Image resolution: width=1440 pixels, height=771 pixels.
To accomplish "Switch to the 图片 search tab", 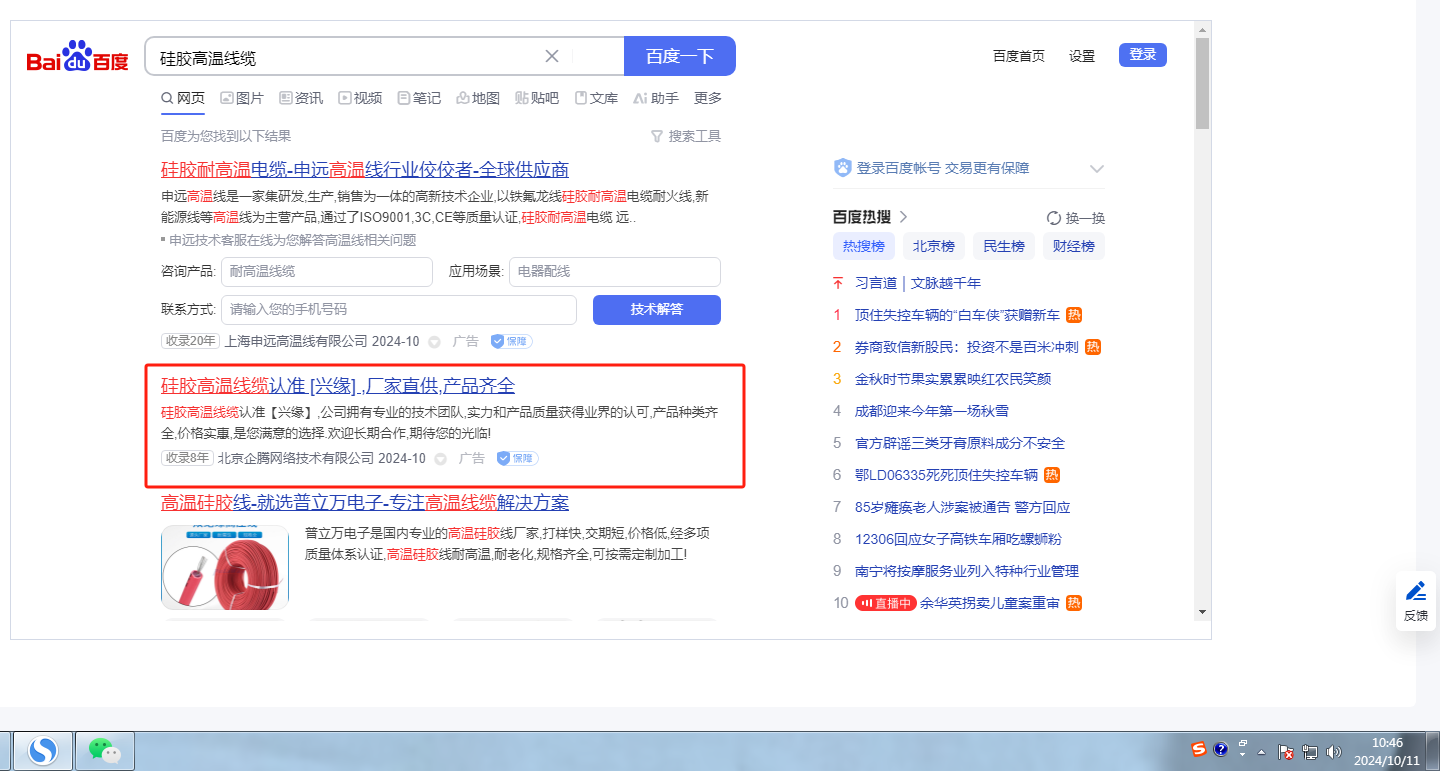I will coord(241,98).
